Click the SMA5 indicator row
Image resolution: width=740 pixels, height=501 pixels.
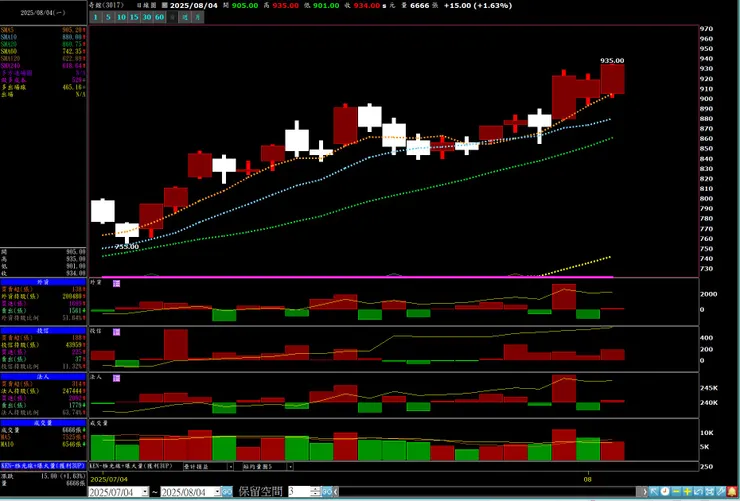[43, 30]
